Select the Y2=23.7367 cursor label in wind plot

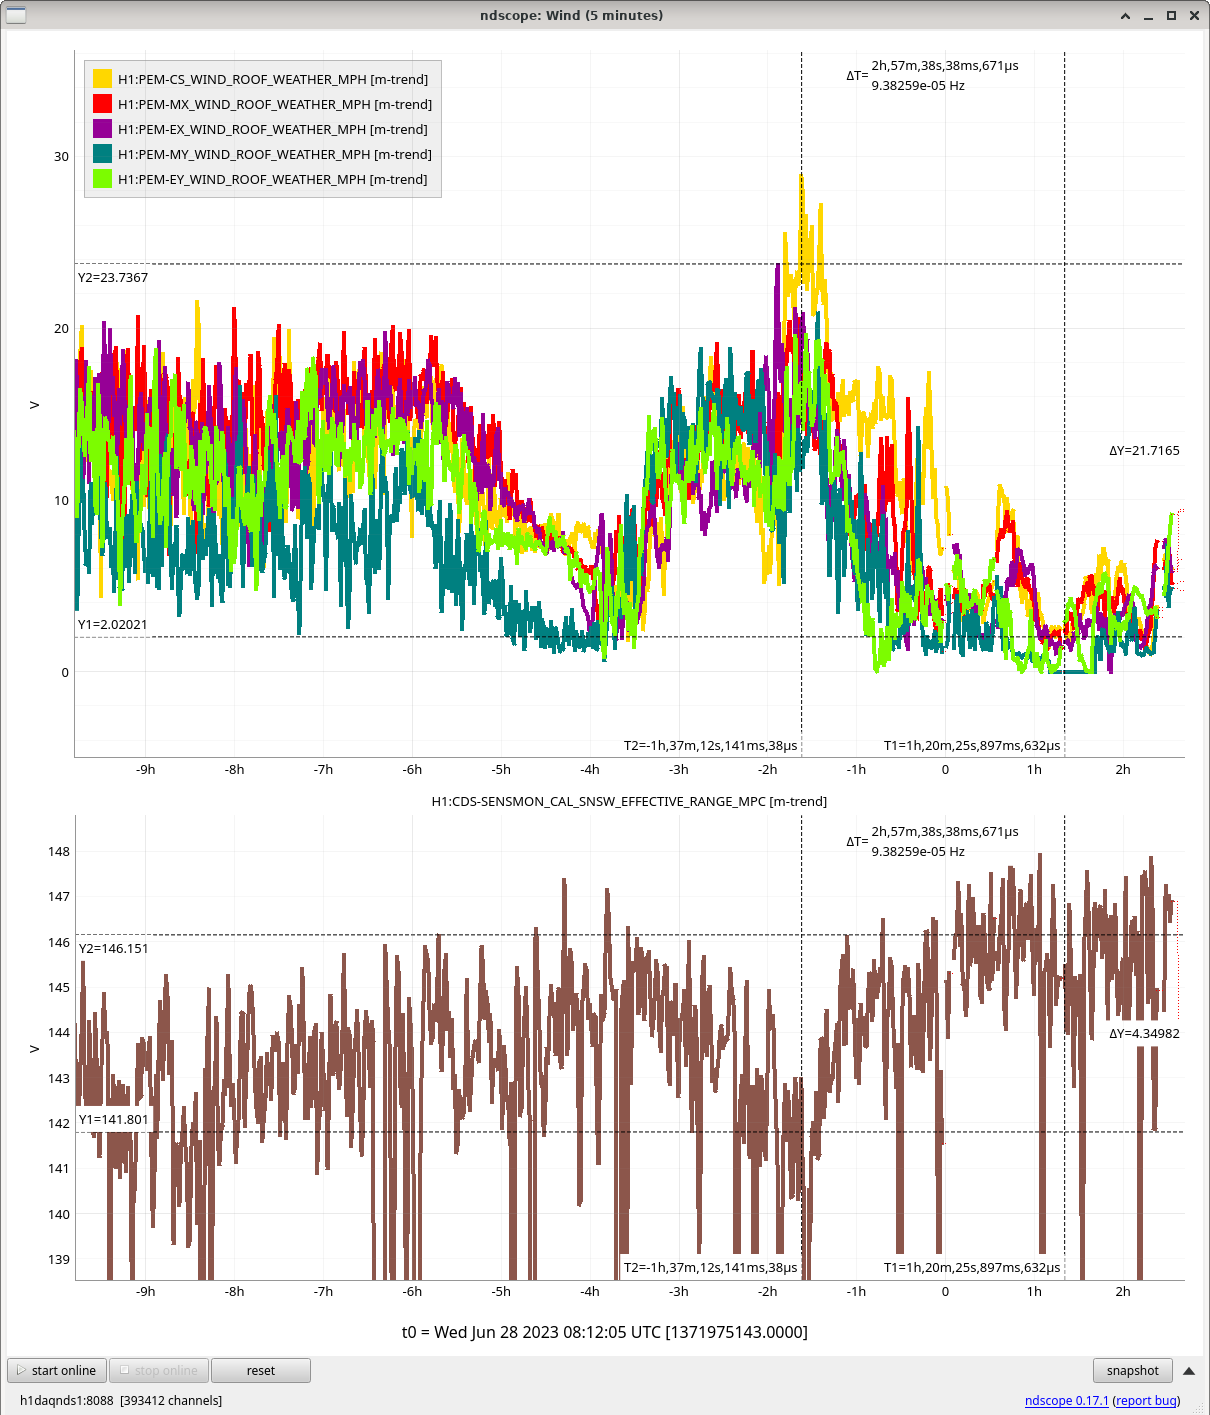click(113, 278)
